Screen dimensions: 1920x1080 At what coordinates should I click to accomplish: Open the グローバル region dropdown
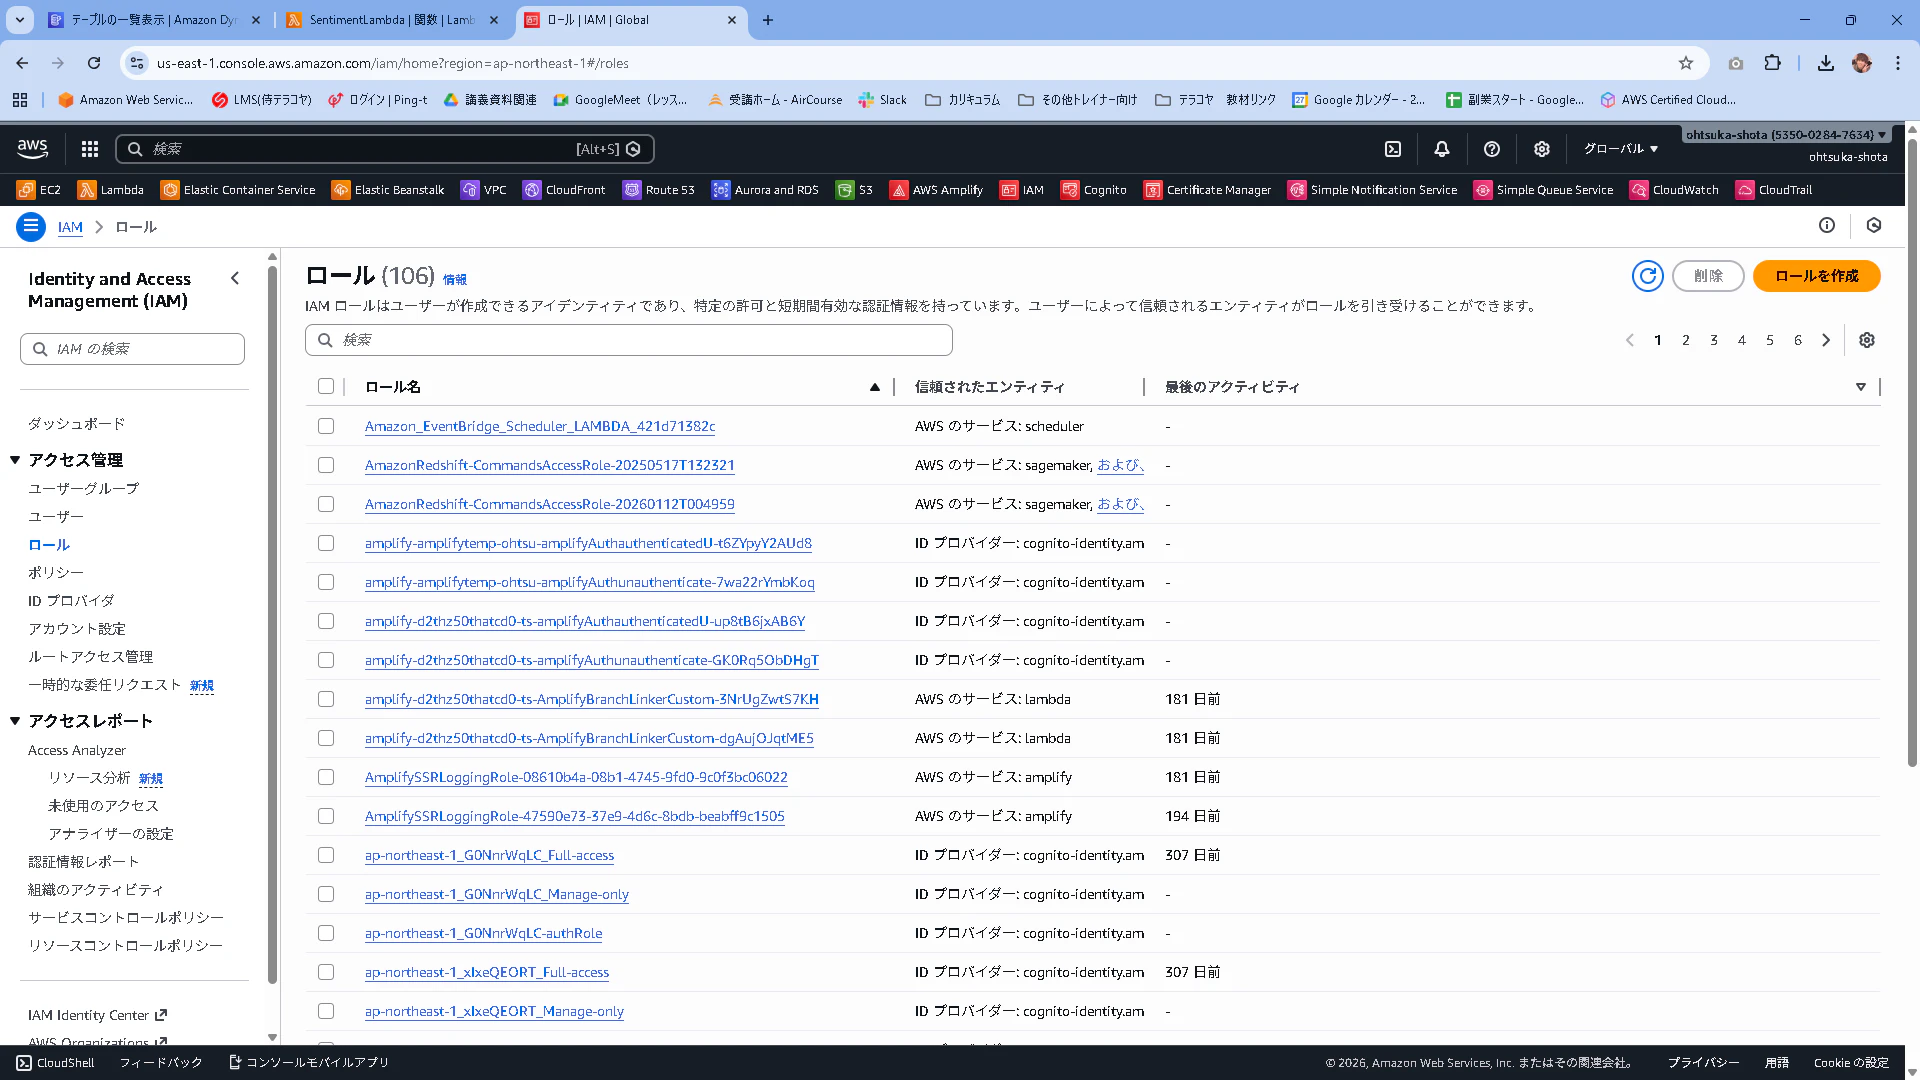click(x=1620, y=149)
